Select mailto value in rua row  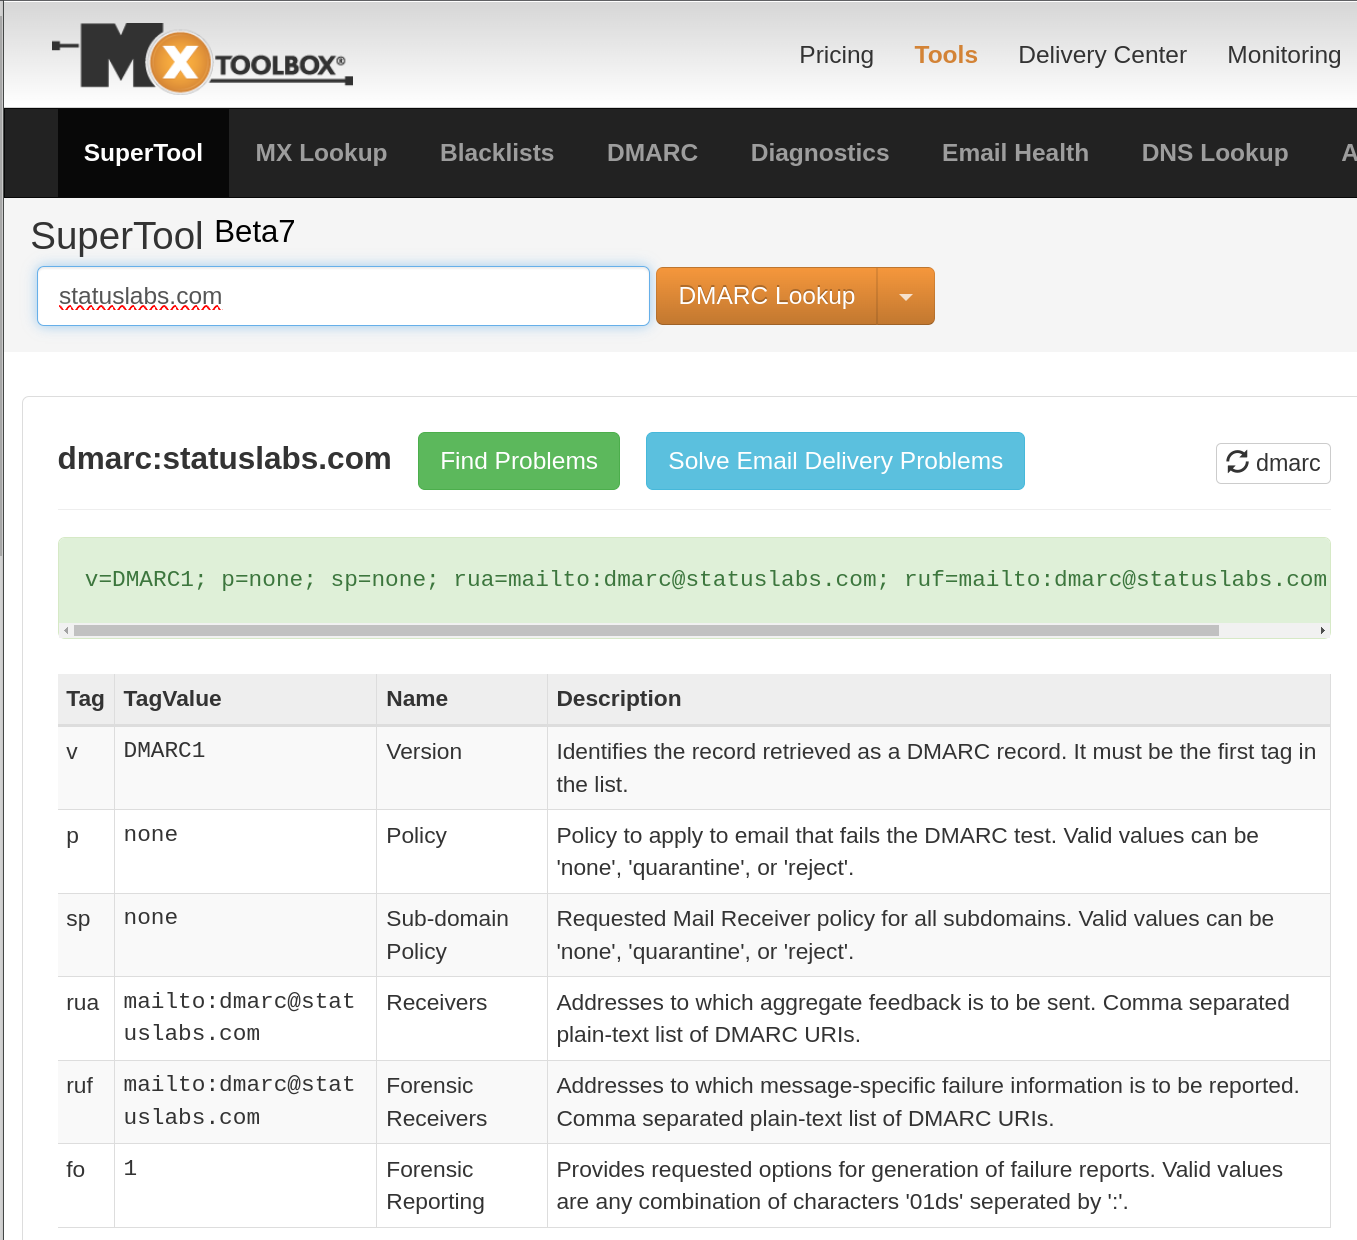point(245,1019)
